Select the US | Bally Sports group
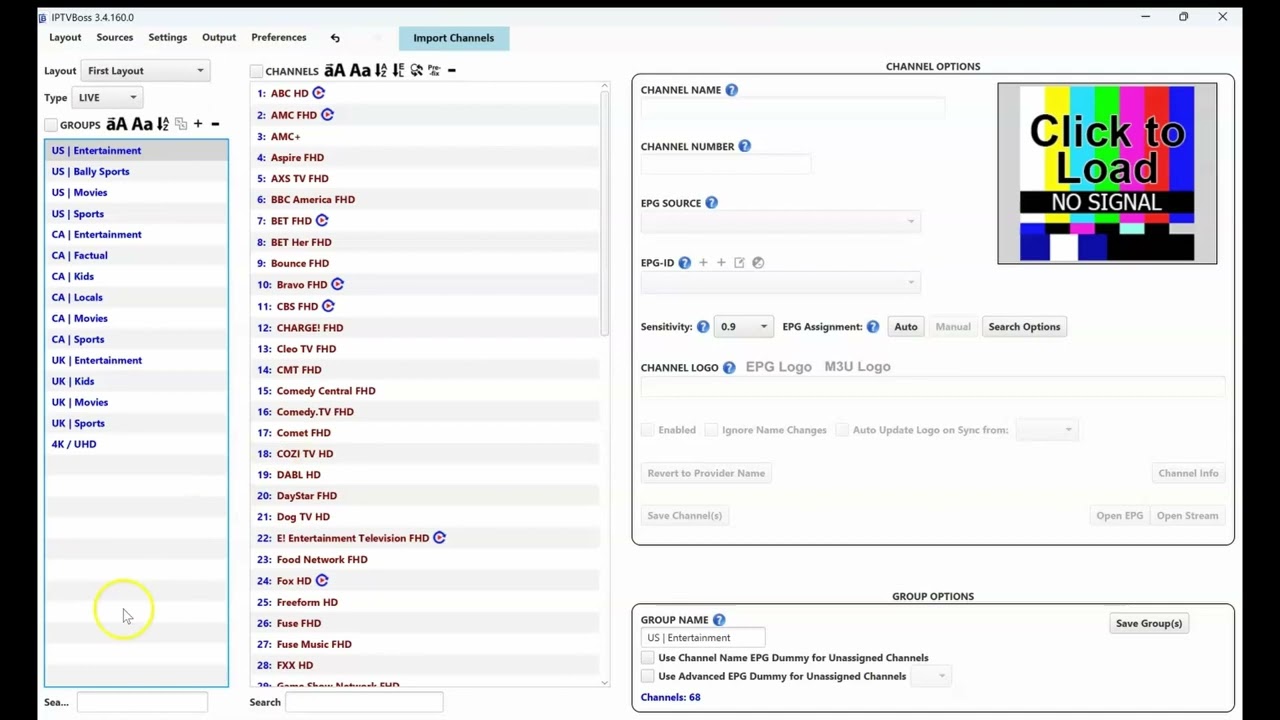The width and height of the screenshot is (1280, 720). [x=136, y=172]
